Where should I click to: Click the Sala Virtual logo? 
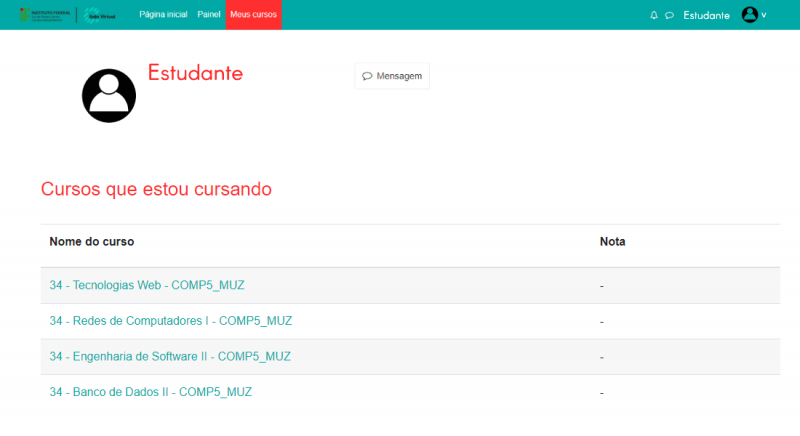(x=100, y=15)
